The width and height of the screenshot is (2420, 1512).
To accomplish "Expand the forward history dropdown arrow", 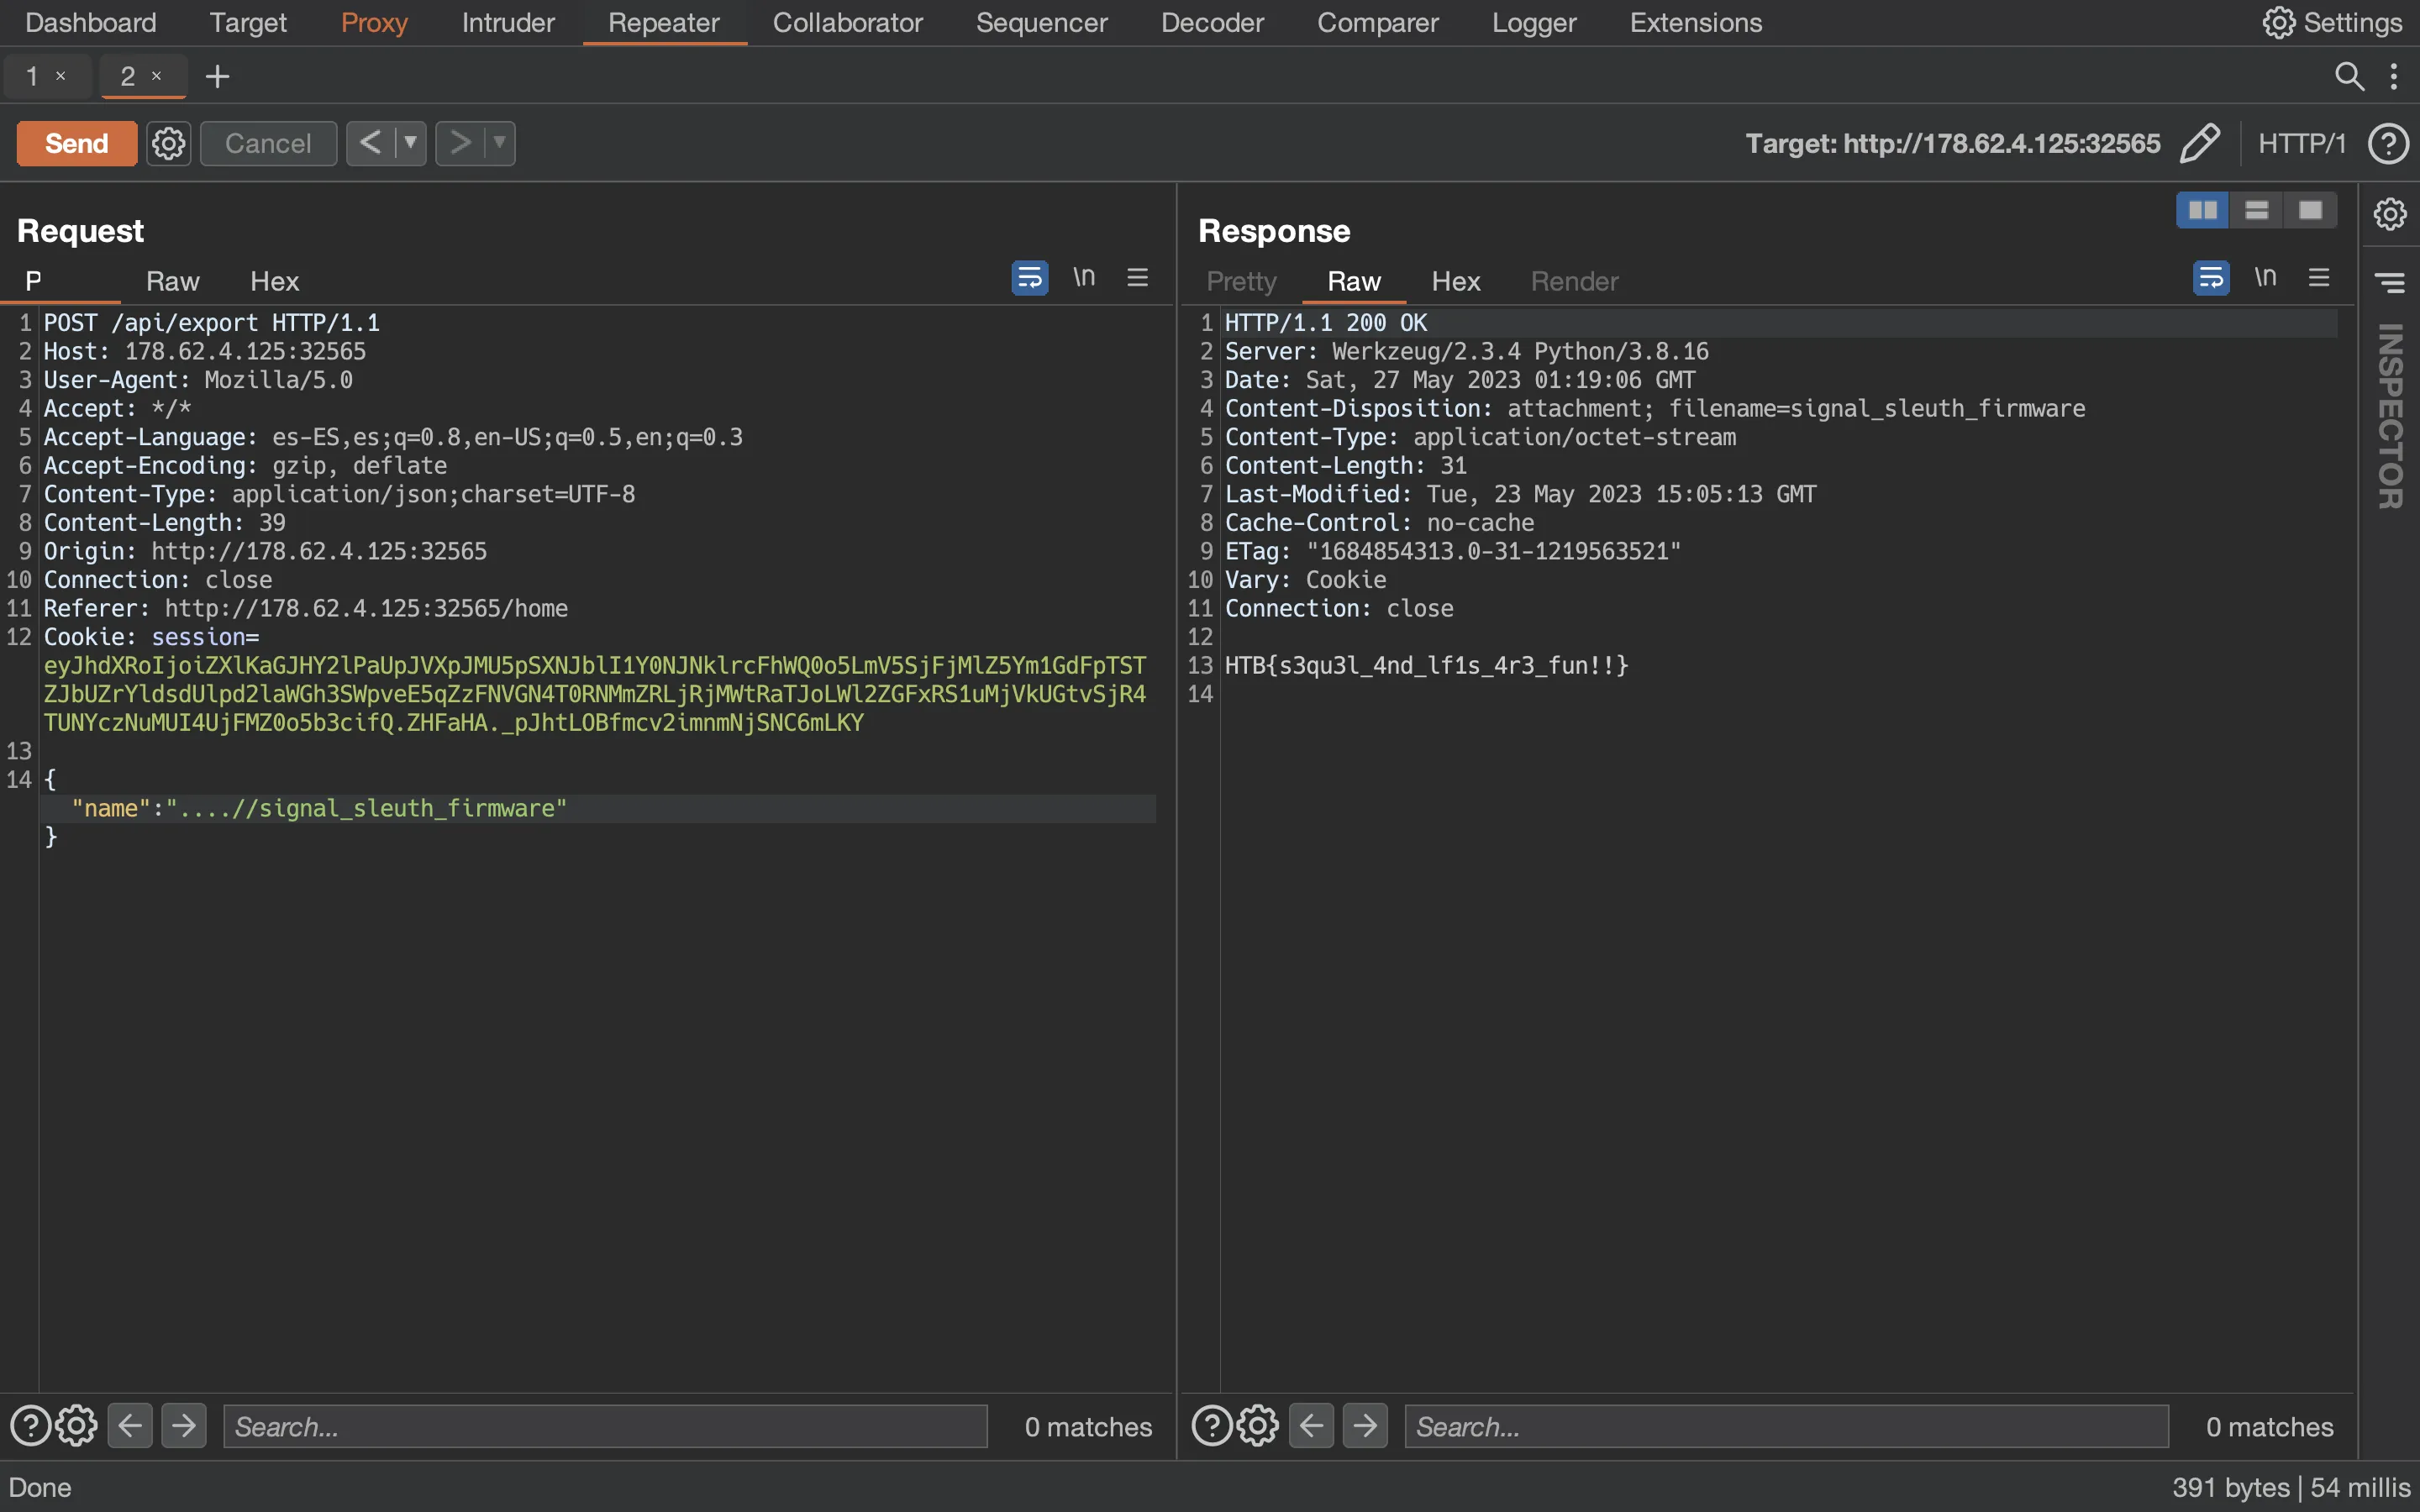I will 499,143.
